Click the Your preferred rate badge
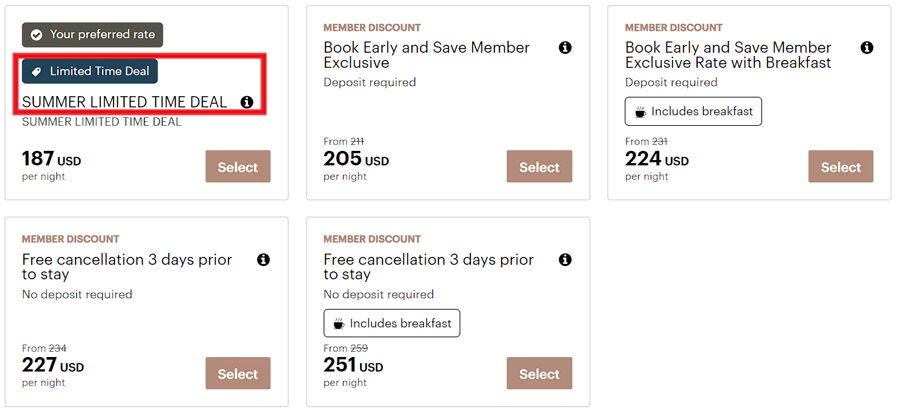 (x=92, y=35)
